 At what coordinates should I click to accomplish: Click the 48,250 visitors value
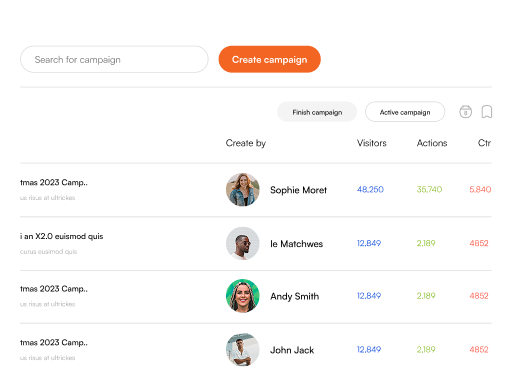tap(370, 190)
